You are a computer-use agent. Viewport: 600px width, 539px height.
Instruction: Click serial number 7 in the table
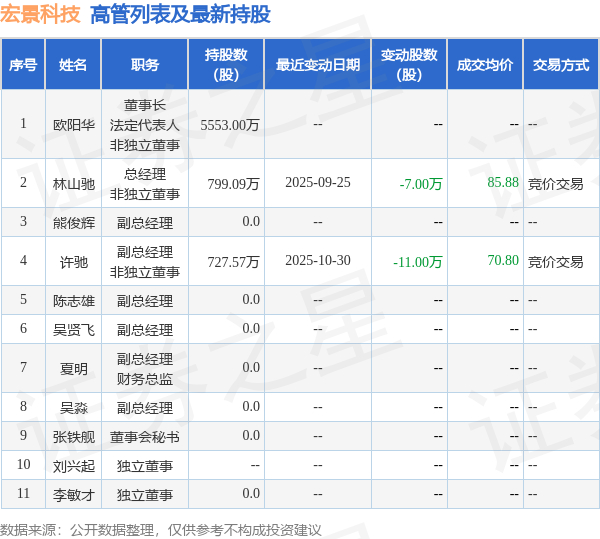(x=23, y=367)
